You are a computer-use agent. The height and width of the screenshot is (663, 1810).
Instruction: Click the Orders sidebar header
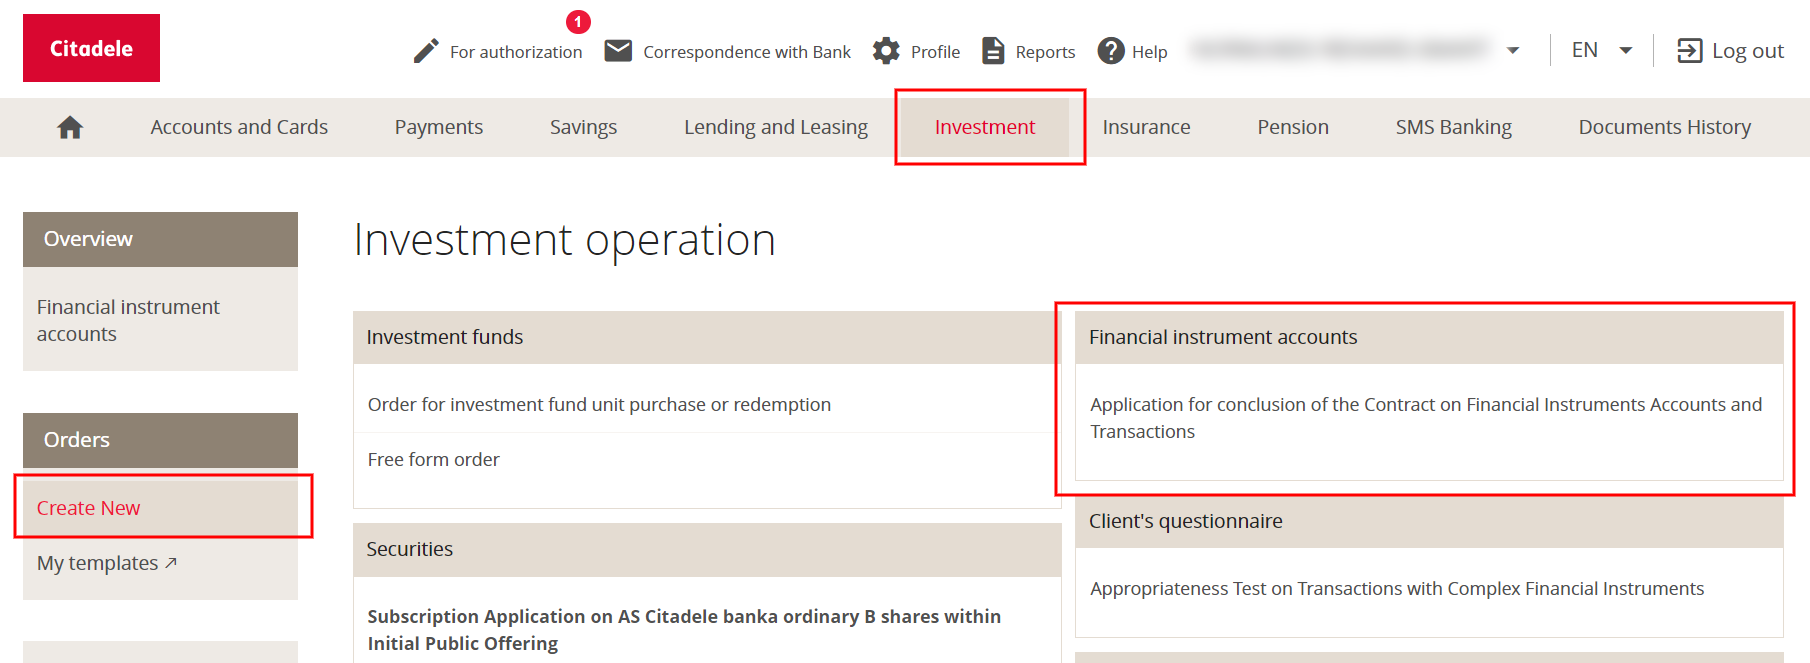pos(160,440)
